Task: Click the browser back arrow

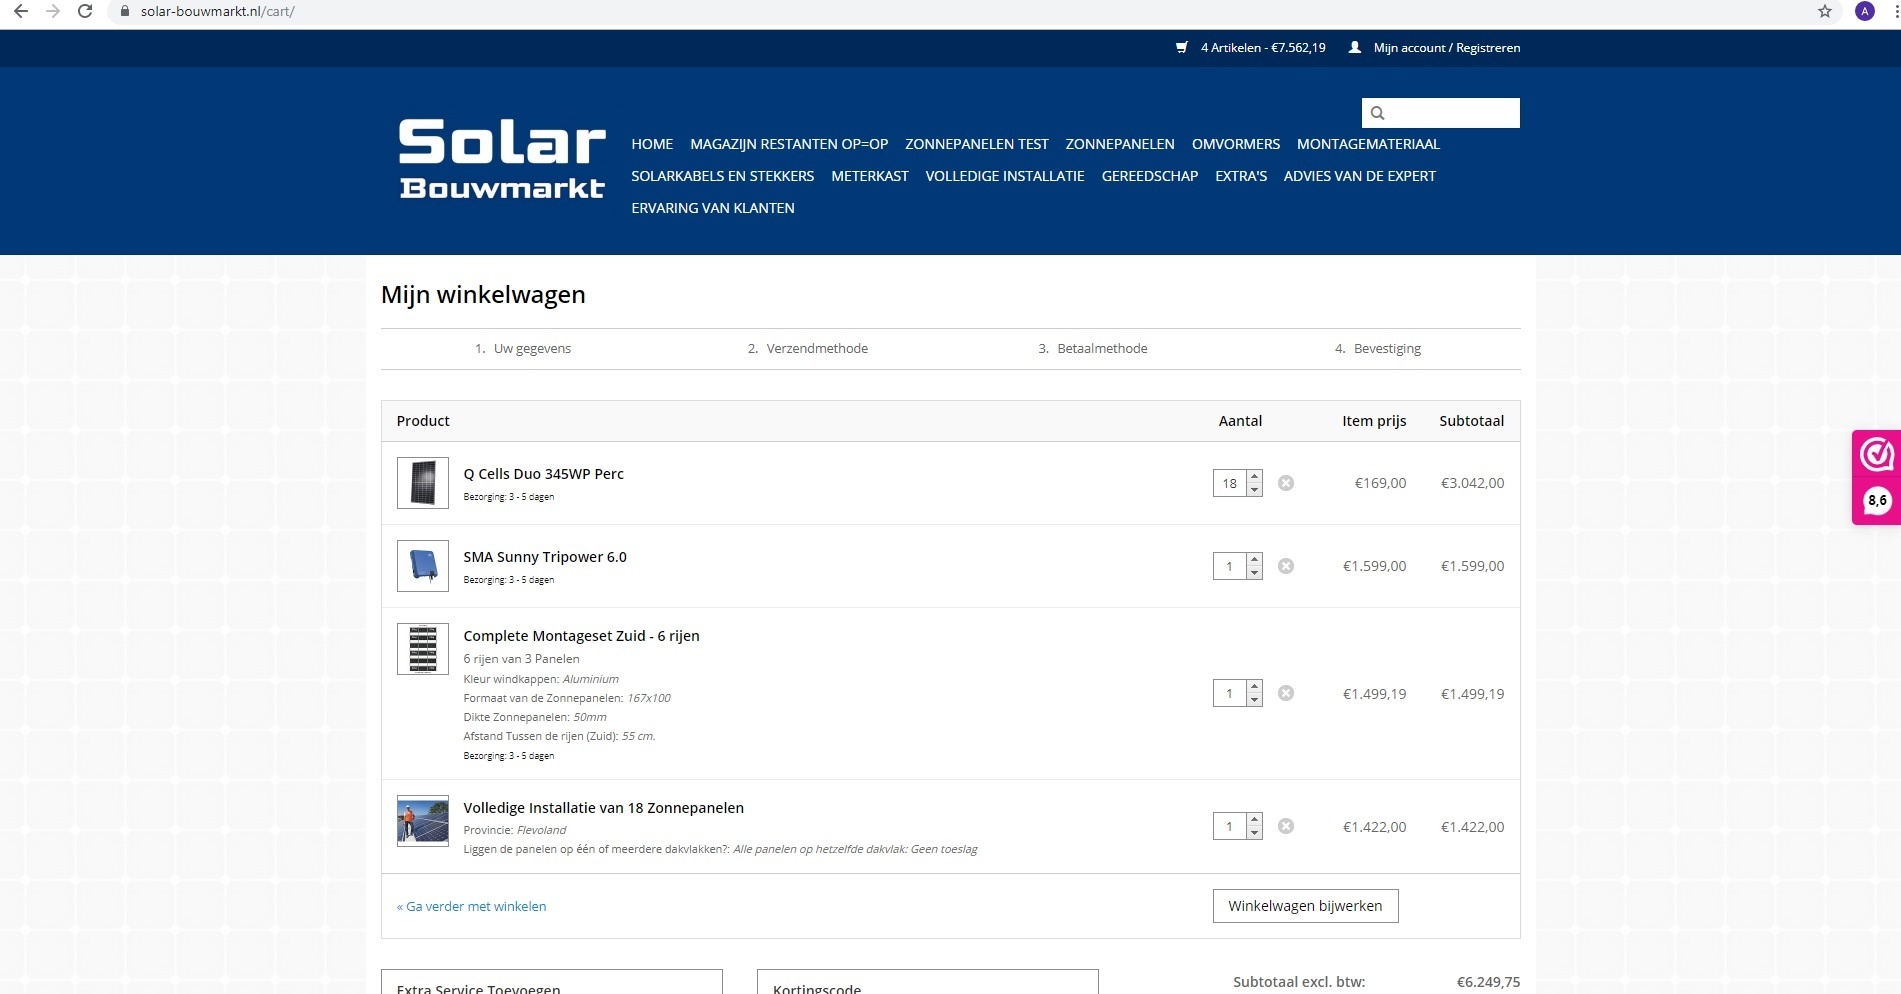Action: click(21, 12)
